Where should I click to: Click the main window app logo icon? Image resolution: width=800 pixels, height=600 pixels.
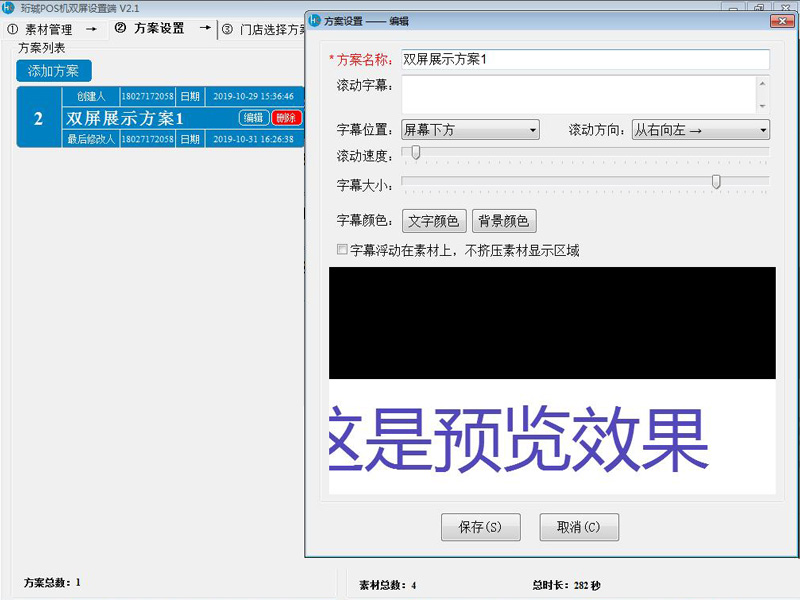pos(8,8)
